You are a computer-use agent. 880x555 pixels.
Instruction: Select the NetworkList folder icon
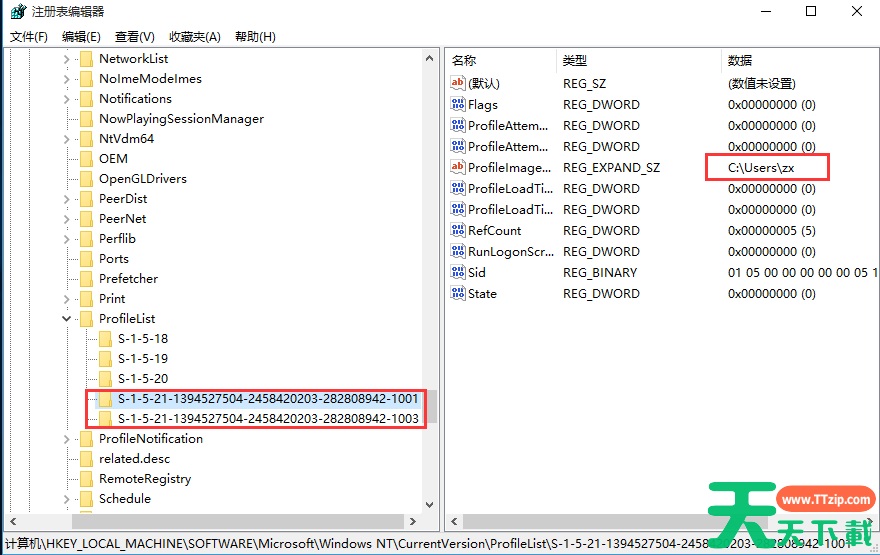pos(86,59)
